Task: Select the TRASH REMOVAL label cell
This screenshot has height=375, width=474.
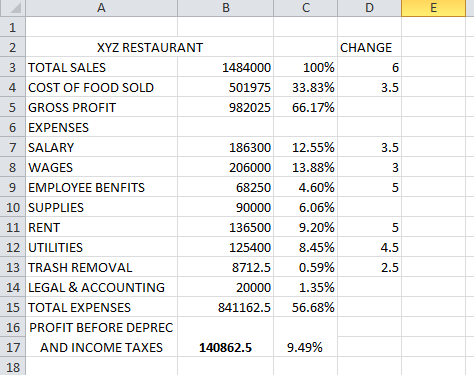Action: click(x=102, y=267)
